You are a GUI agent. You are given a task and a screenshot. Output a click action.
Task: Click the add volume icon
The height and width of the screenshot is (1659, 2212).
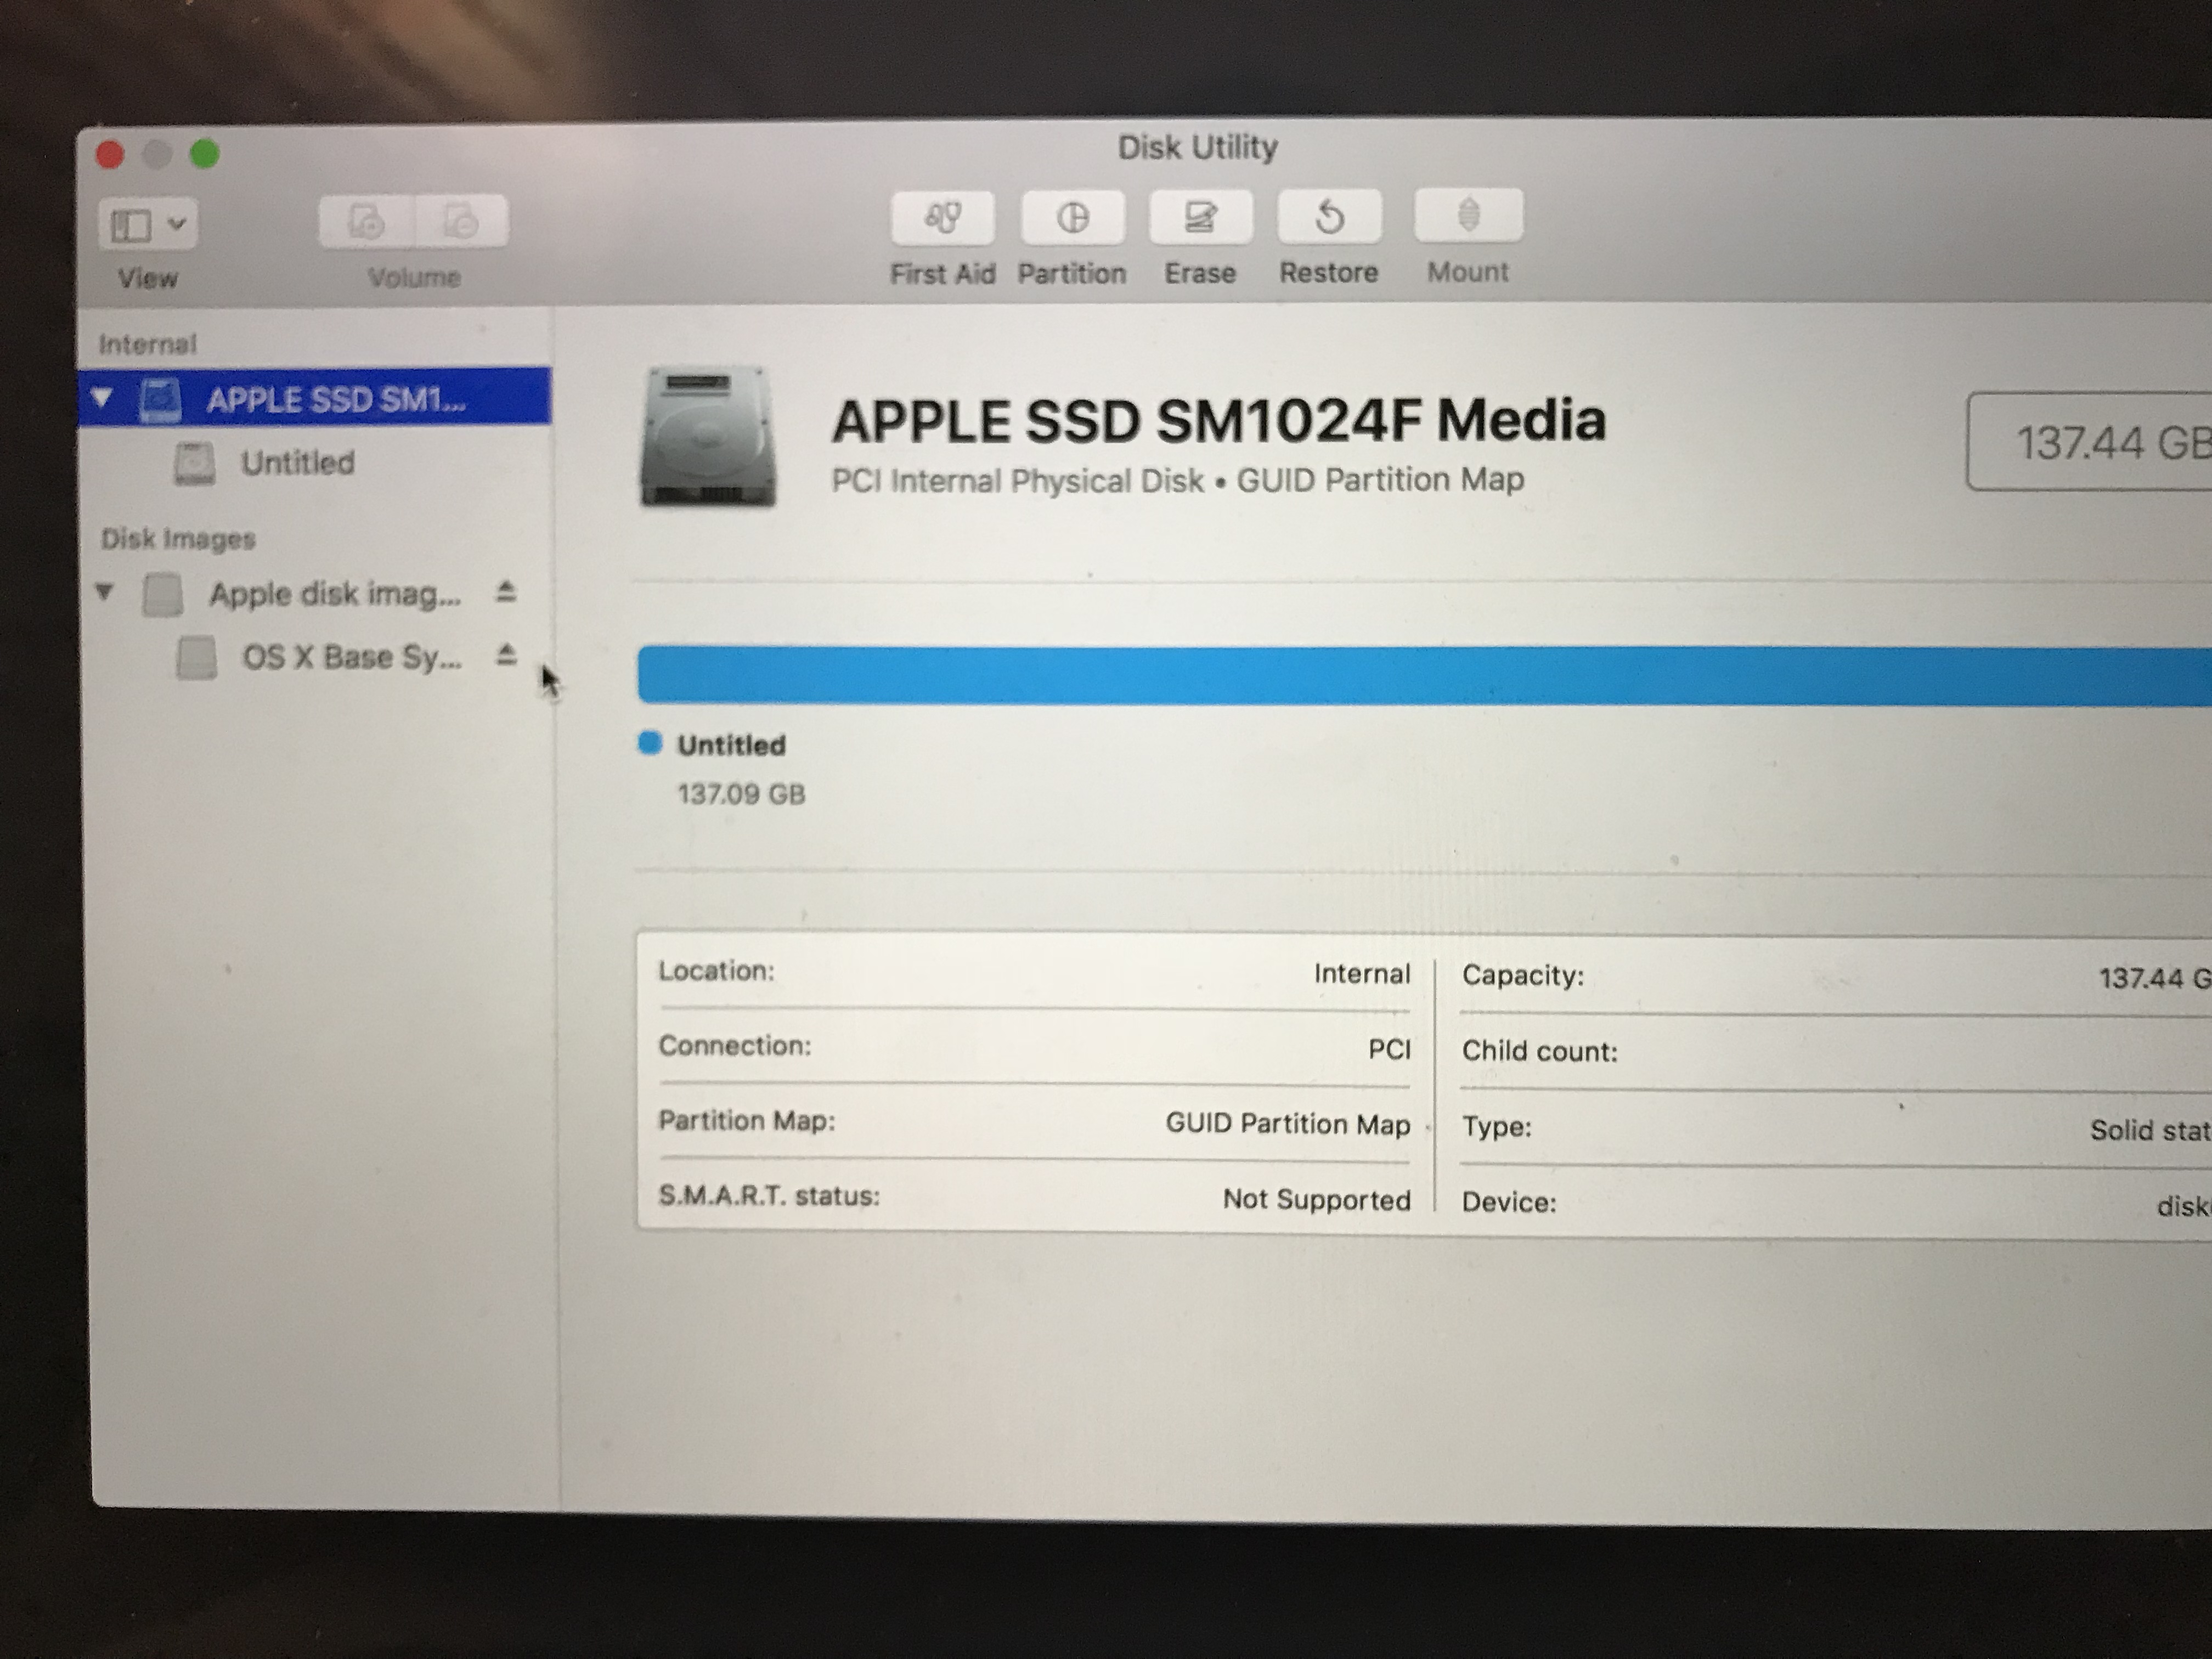(x=366, y=222)
